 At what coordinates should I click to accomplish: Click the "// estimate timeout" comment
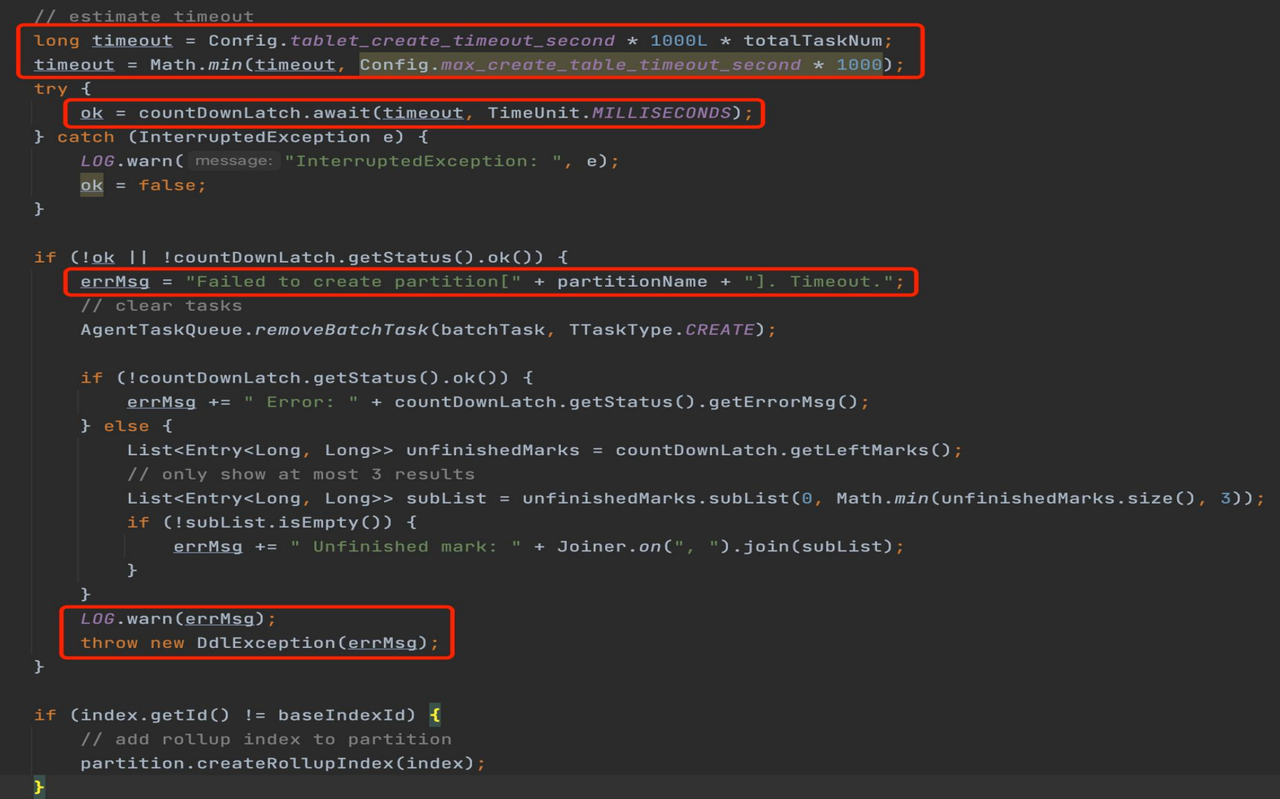(144, 17)
